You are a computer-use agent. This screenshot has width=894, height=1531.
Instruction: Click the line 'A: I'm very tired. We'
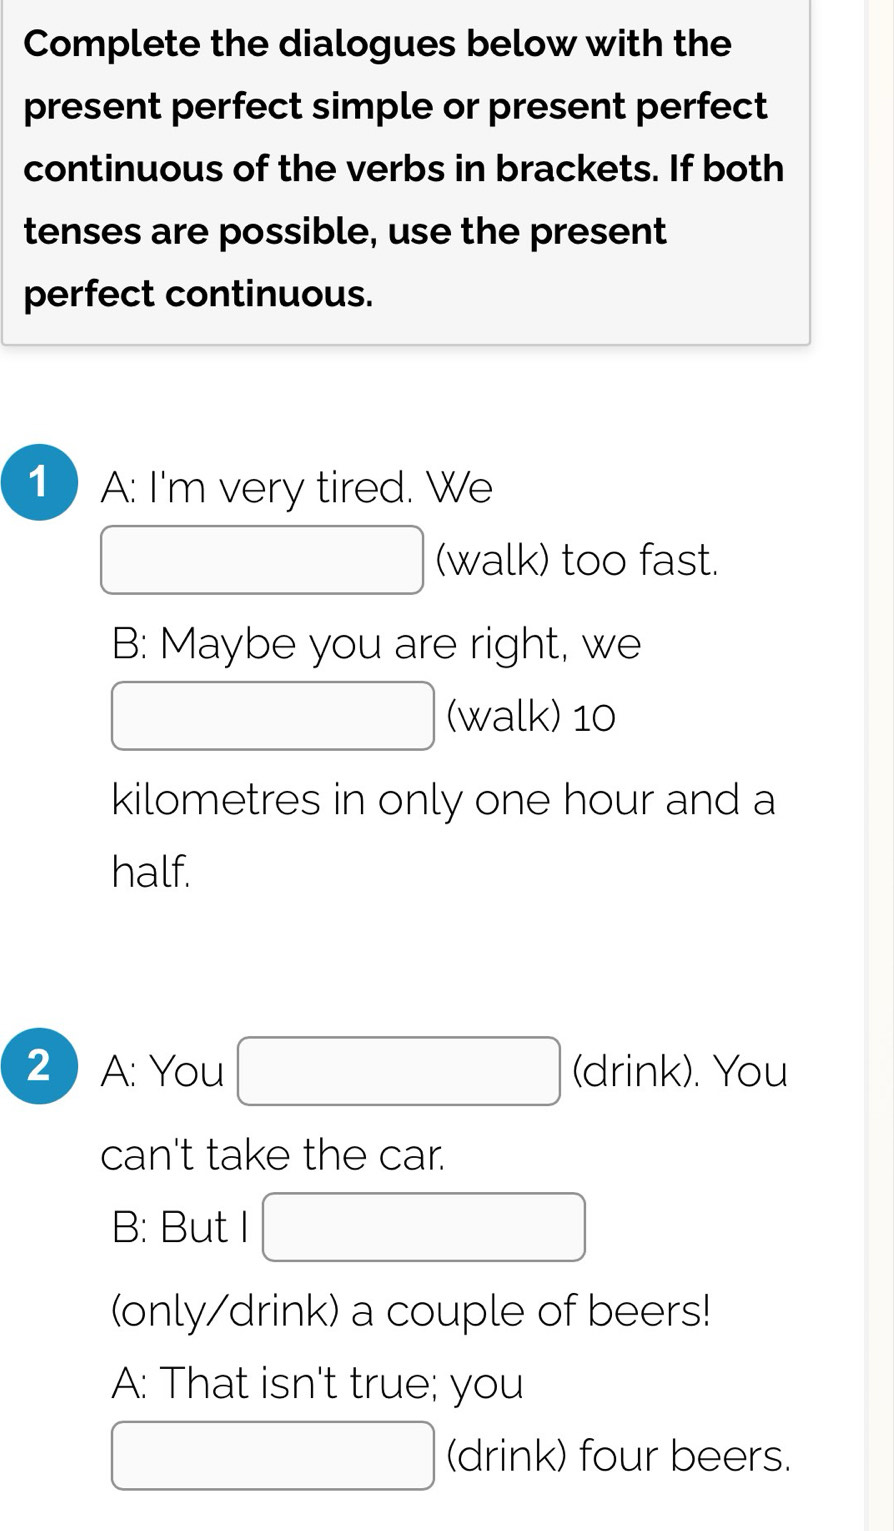(297, 488)
